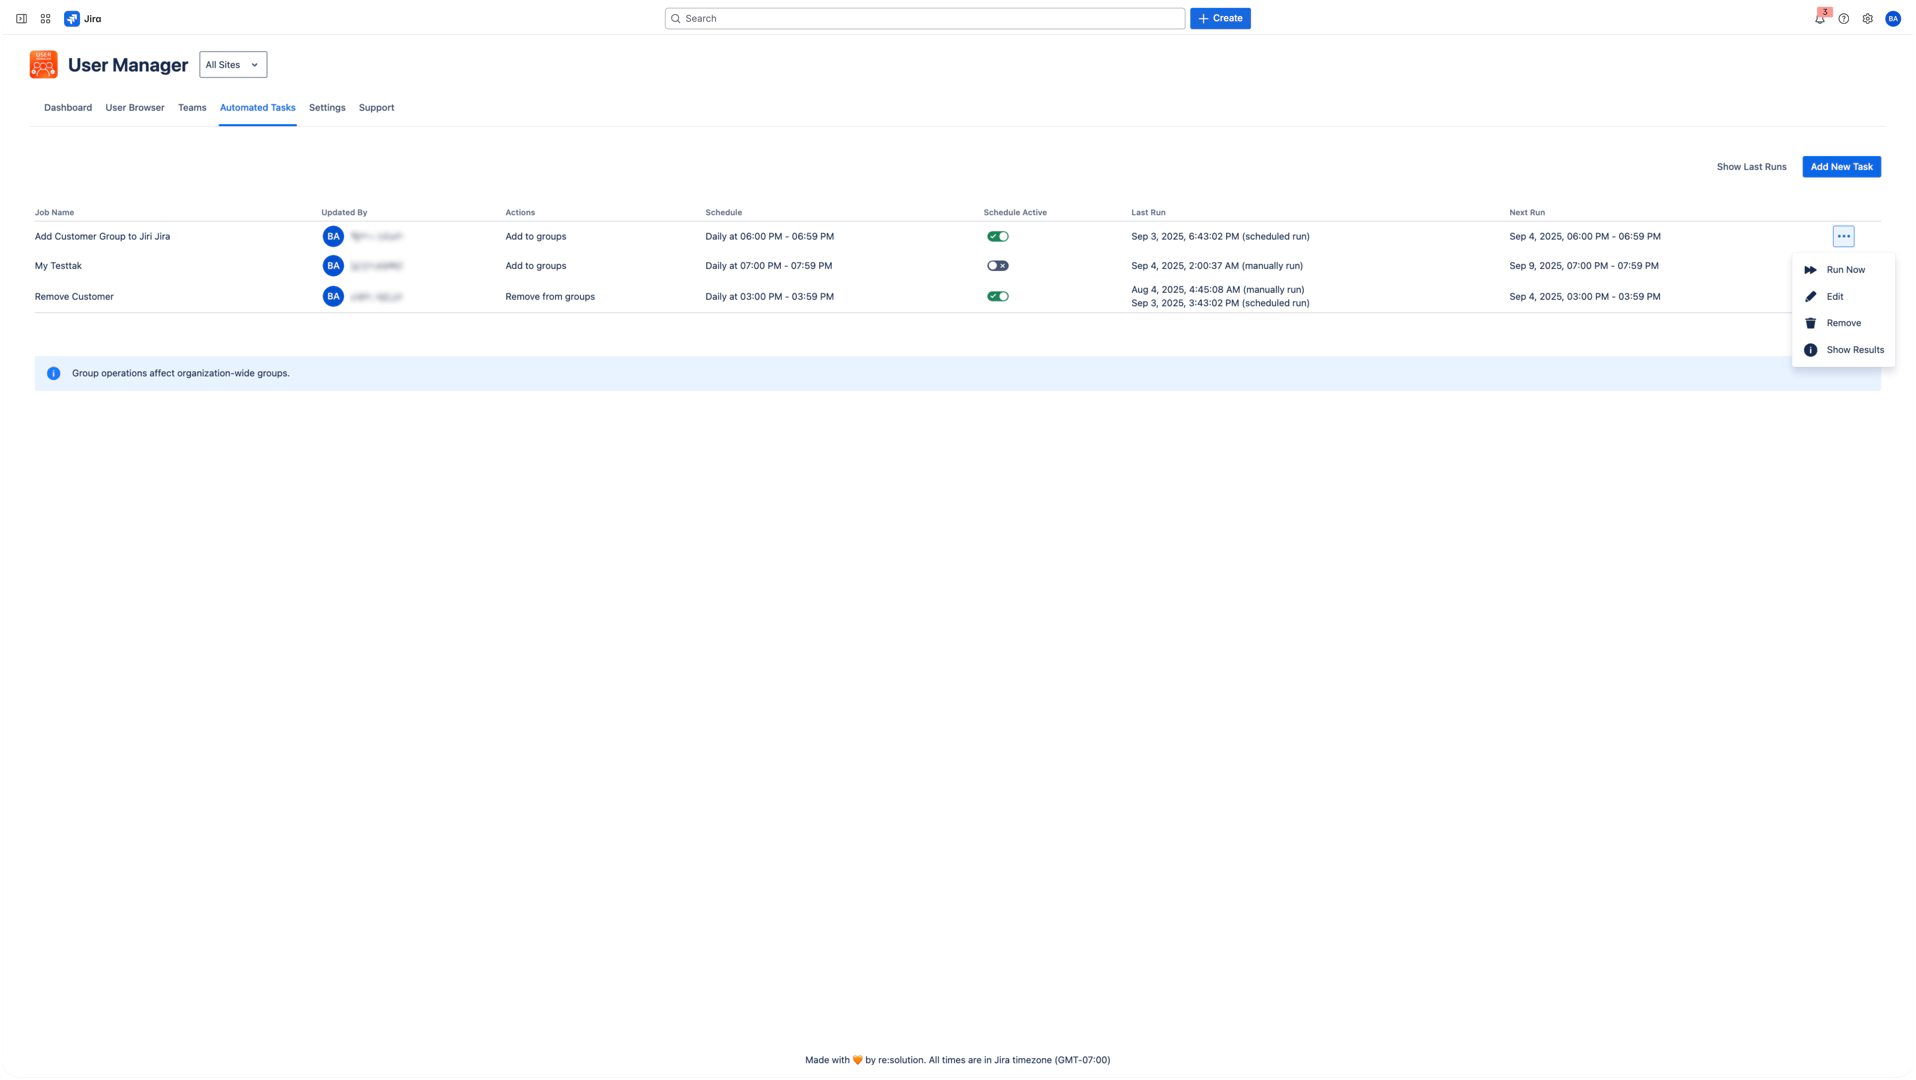Enable the schedule toggle for My Testtak
1916x1080 pixels.
(997, 265)
